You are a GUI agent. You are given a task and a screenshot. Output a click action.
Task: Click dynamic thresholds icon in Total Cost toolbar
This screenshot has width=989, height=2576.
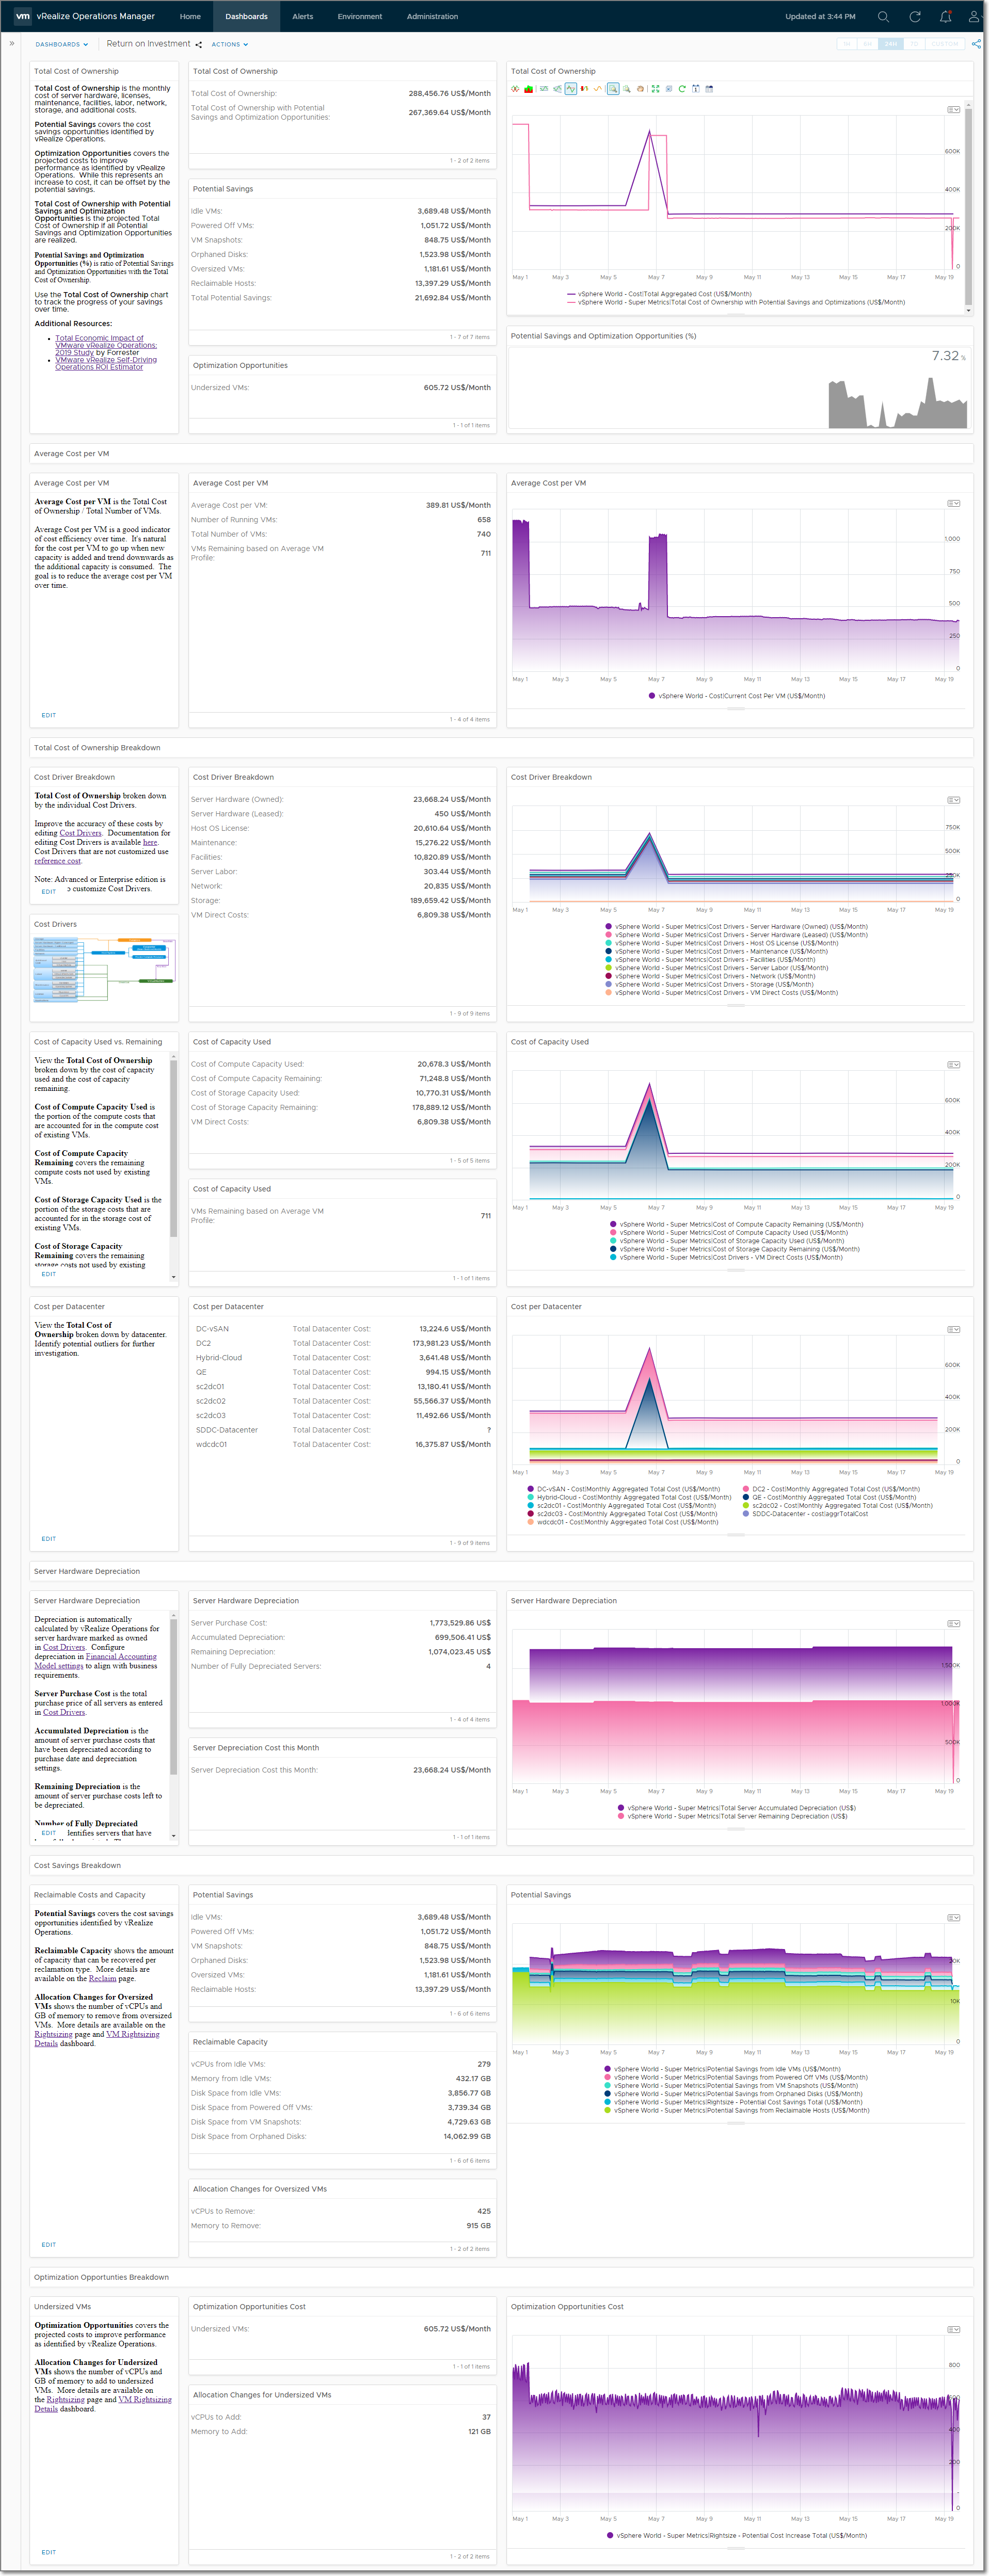[x=544, y=89]
